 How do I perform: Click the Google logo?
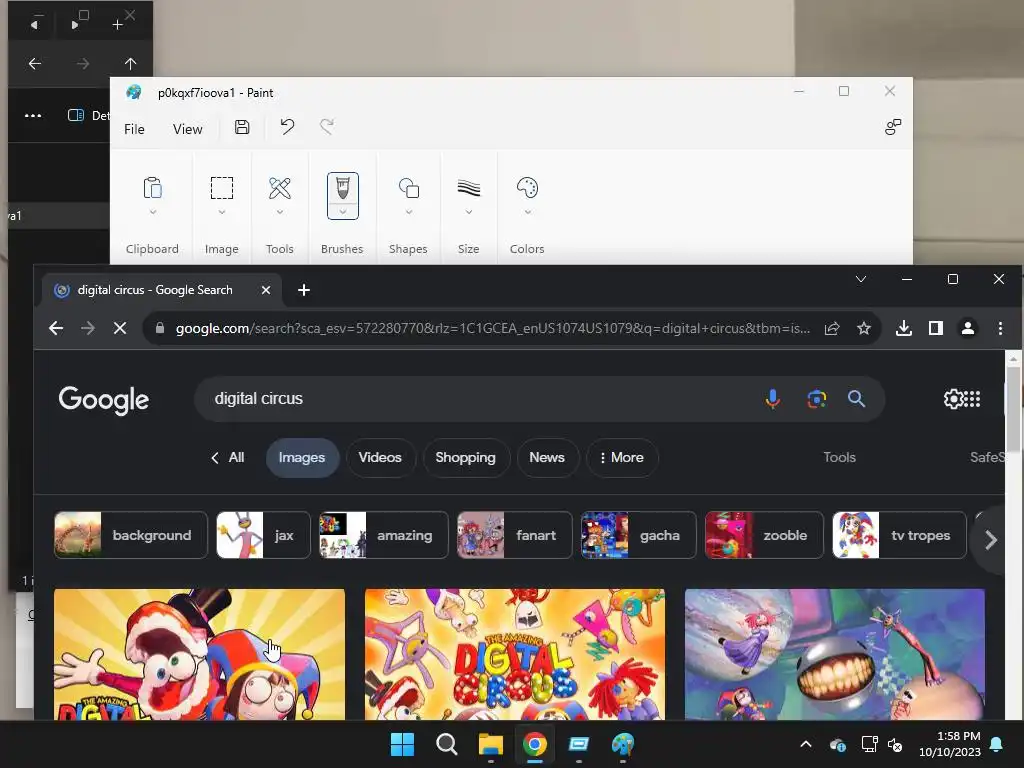coord(104,400)
